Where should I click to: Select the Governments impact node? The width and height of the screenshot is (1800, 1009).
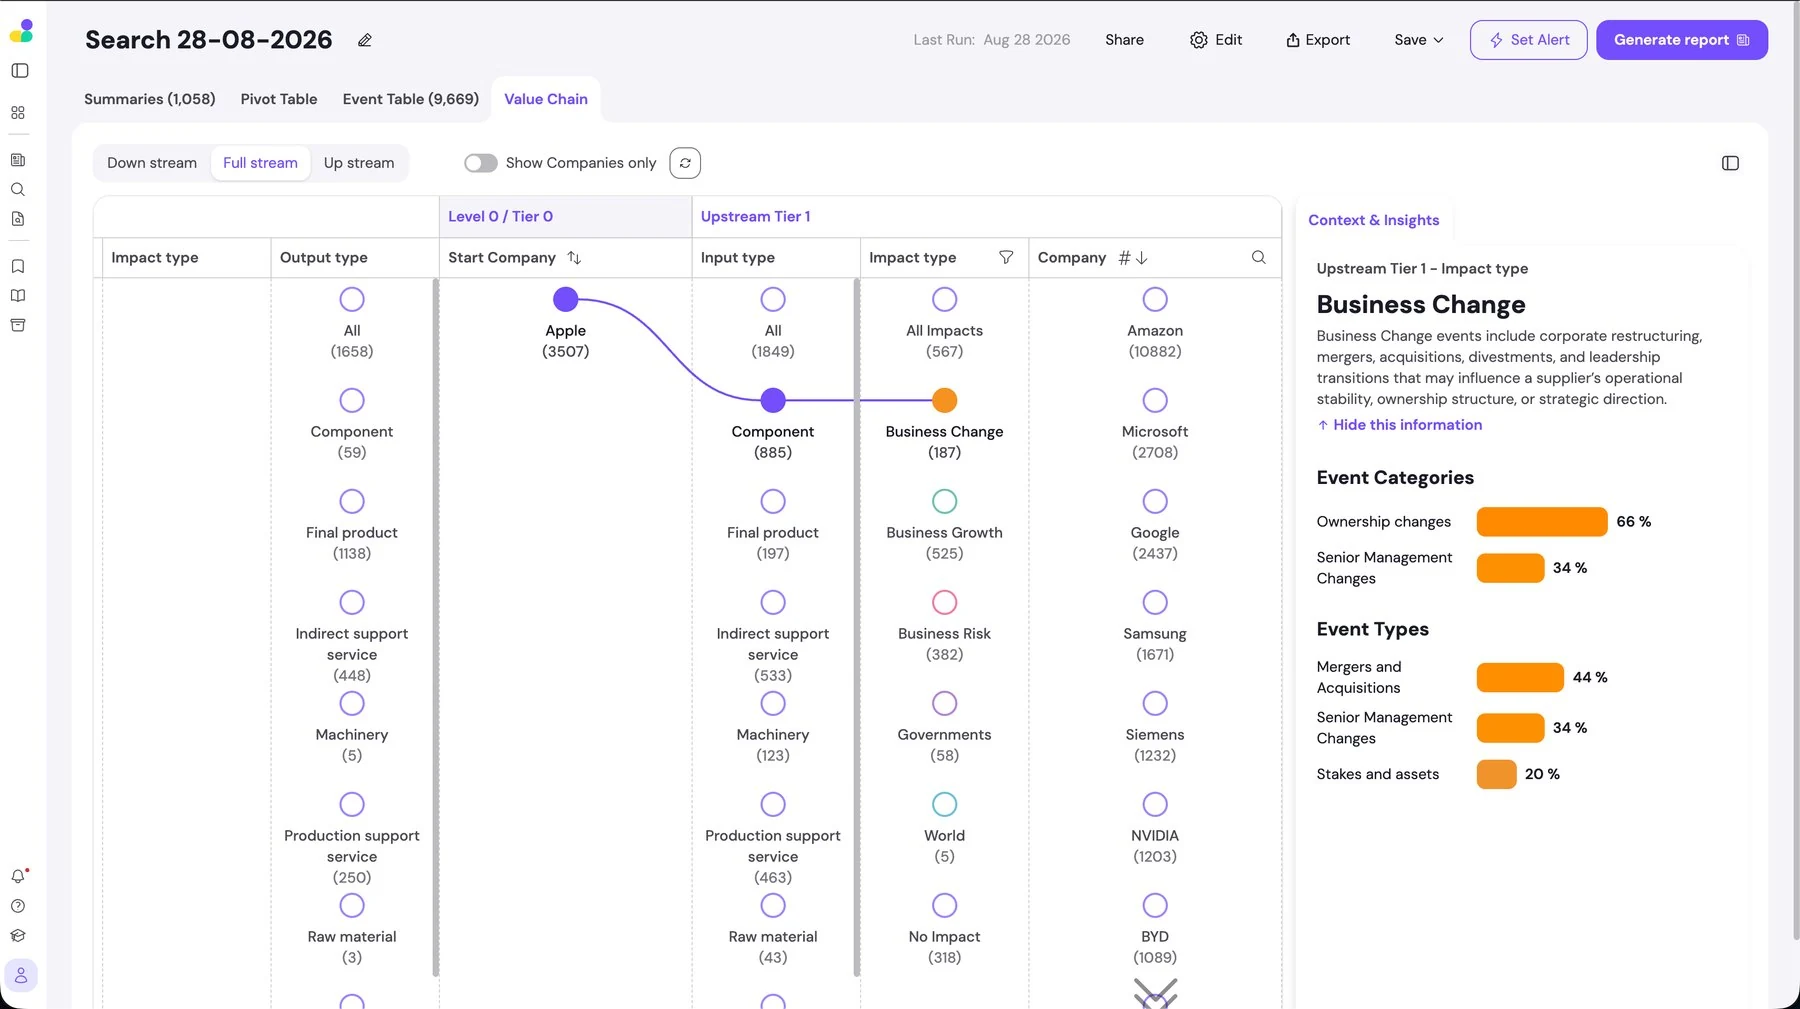click(944, 703)
